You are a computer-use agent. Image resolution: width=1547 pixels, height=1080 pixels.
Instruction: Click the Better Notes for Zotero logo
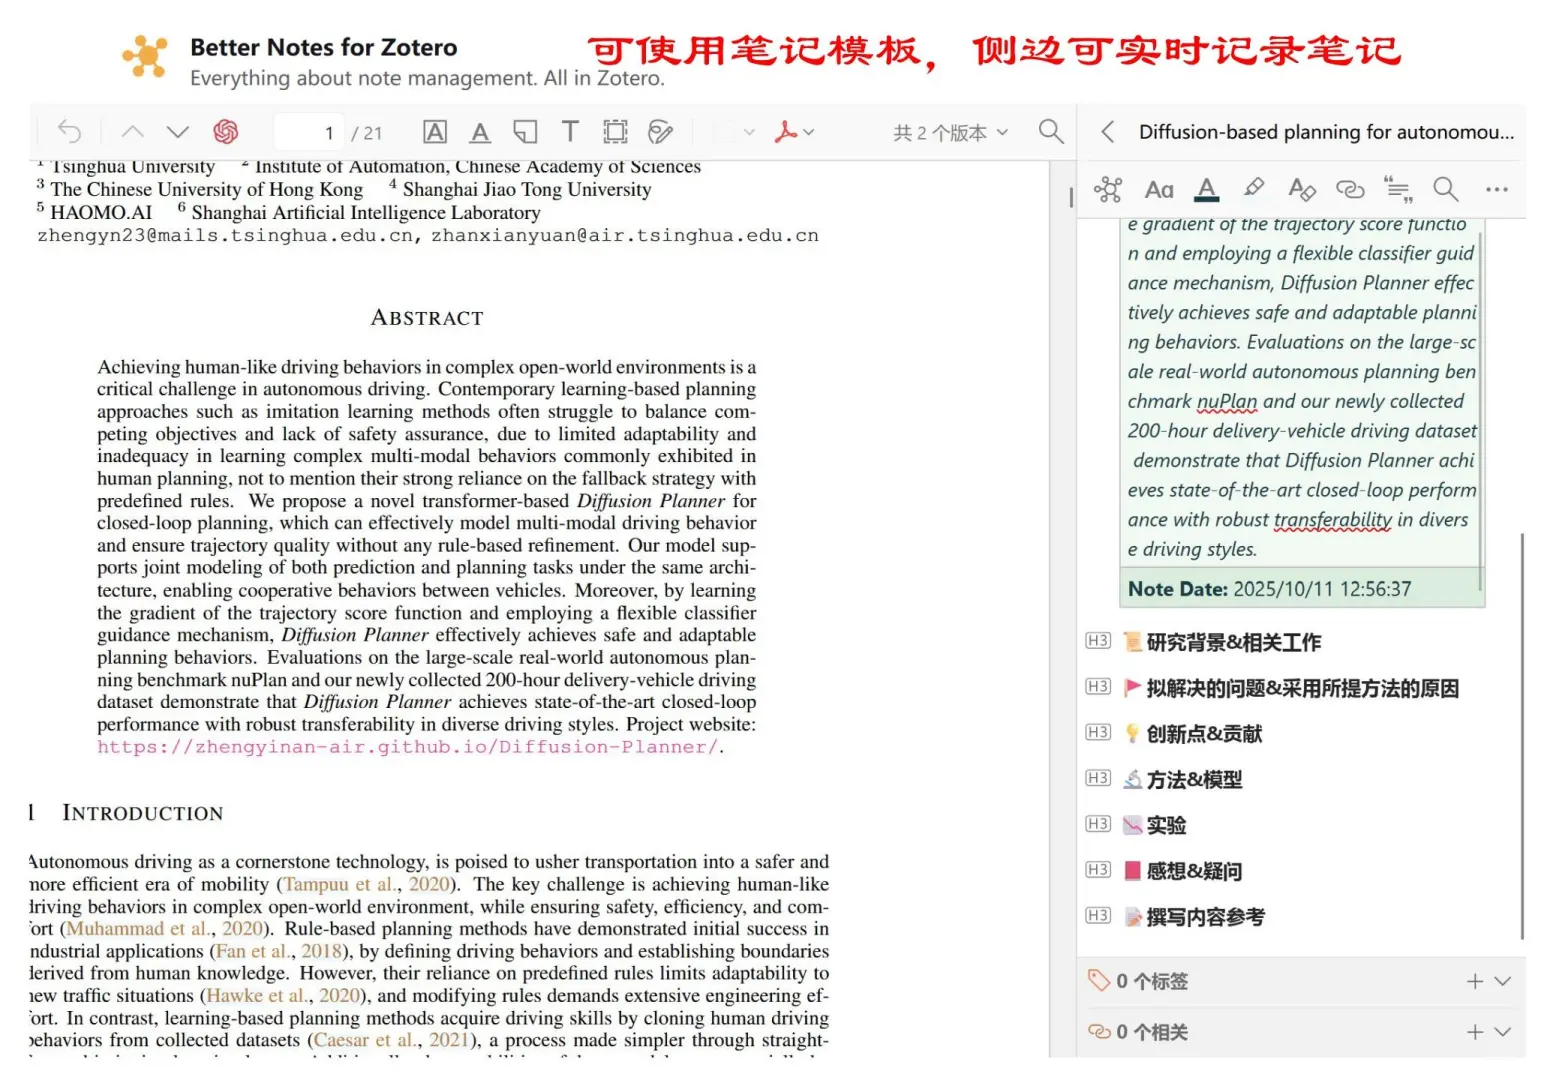point(145,56)
